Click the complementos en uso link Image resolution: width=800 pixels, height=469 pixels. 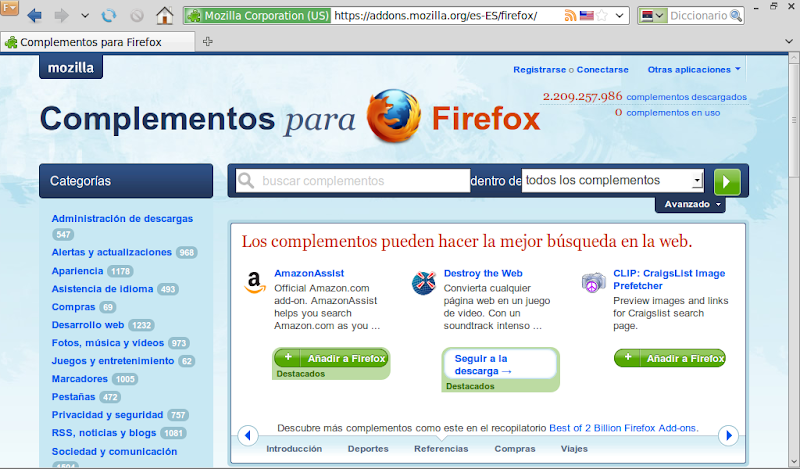[x=673, y=112]
